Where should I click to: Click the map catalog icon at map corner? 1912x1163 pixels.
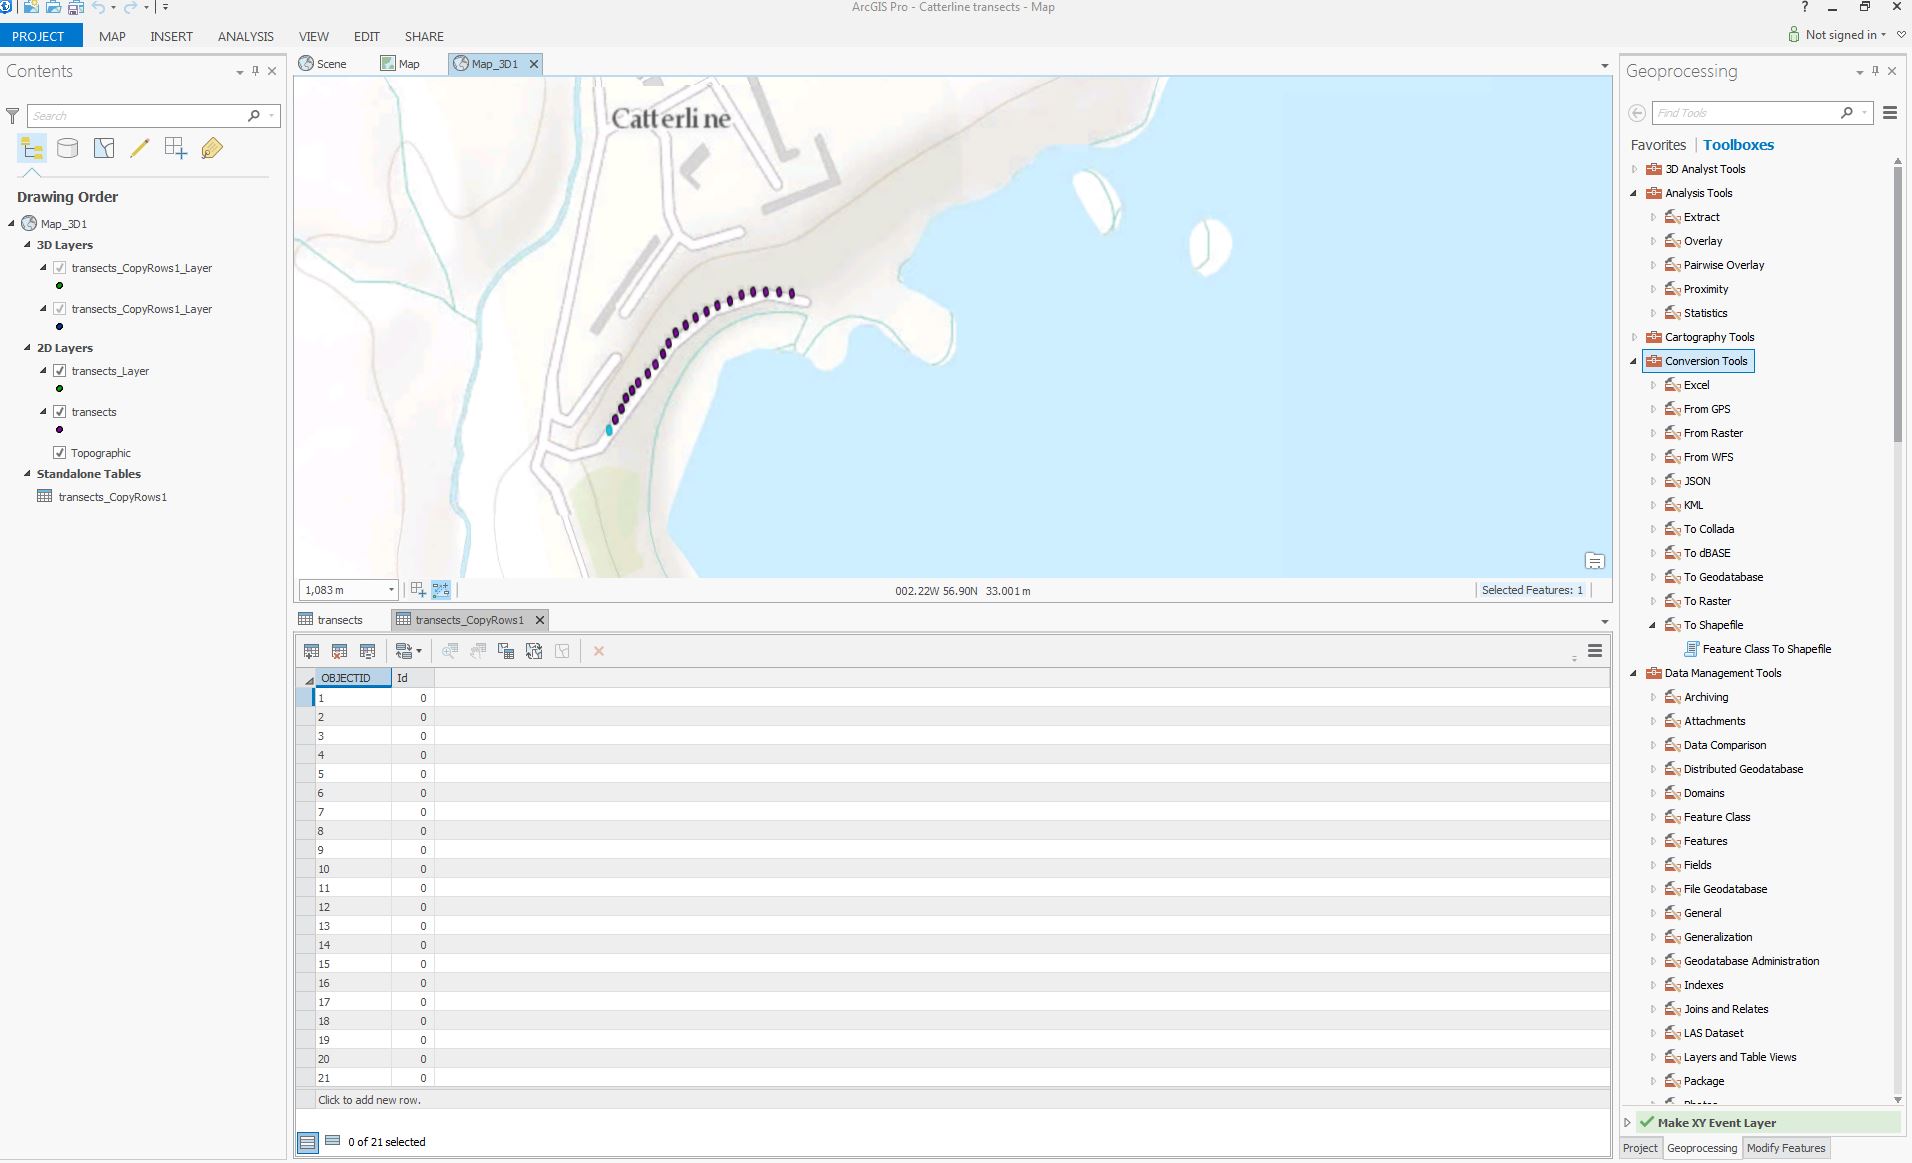pos(1595,561)
